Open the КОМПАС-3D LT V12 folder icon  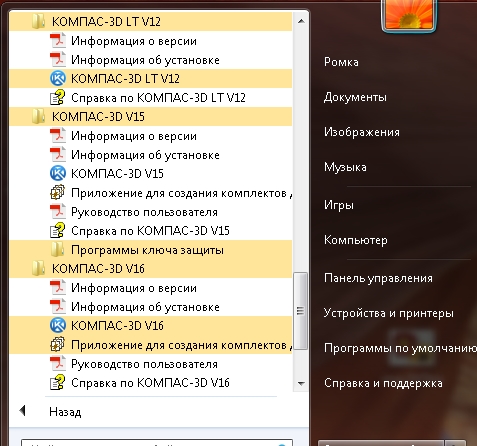(38, 22)
